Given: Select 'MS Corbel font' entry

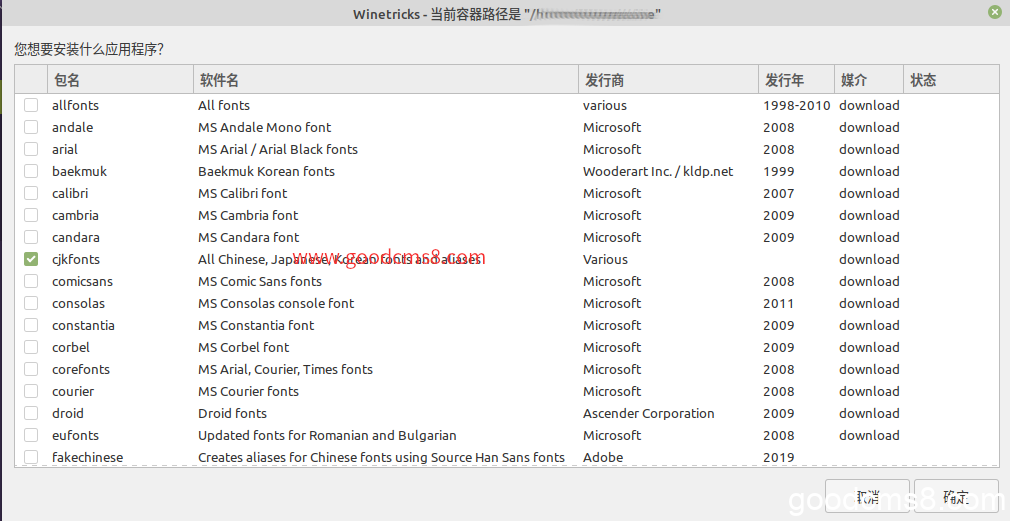Looking at the screenshot, I should coord(243,347).
